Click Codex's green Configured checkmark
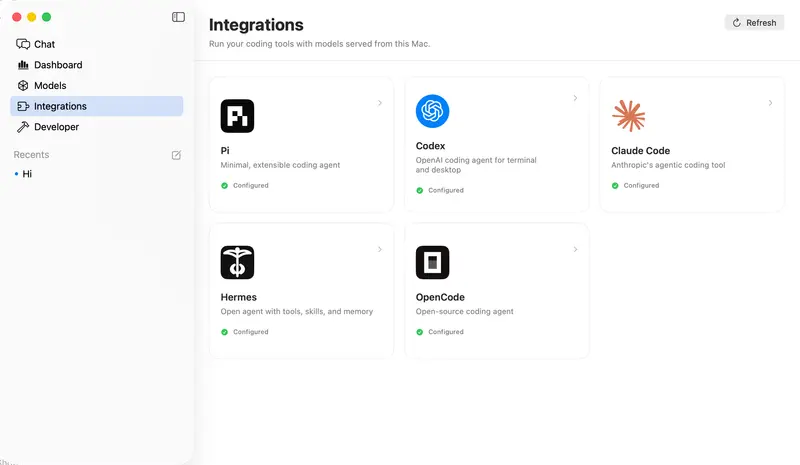 tap(419, 191)
